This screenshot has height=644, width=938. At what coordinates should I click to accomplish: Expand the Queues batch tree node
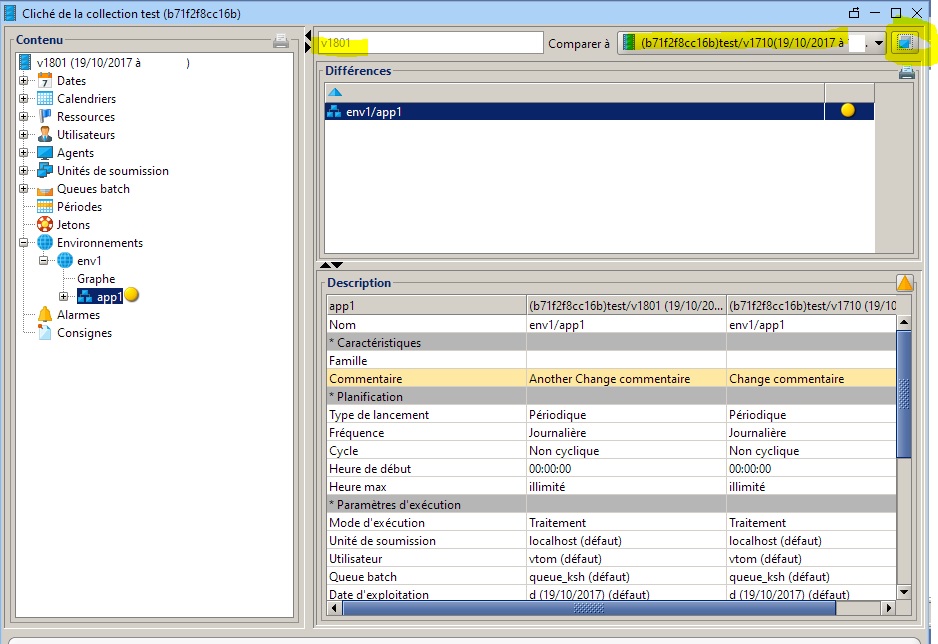pyautogui.click(x=23, y=188)
